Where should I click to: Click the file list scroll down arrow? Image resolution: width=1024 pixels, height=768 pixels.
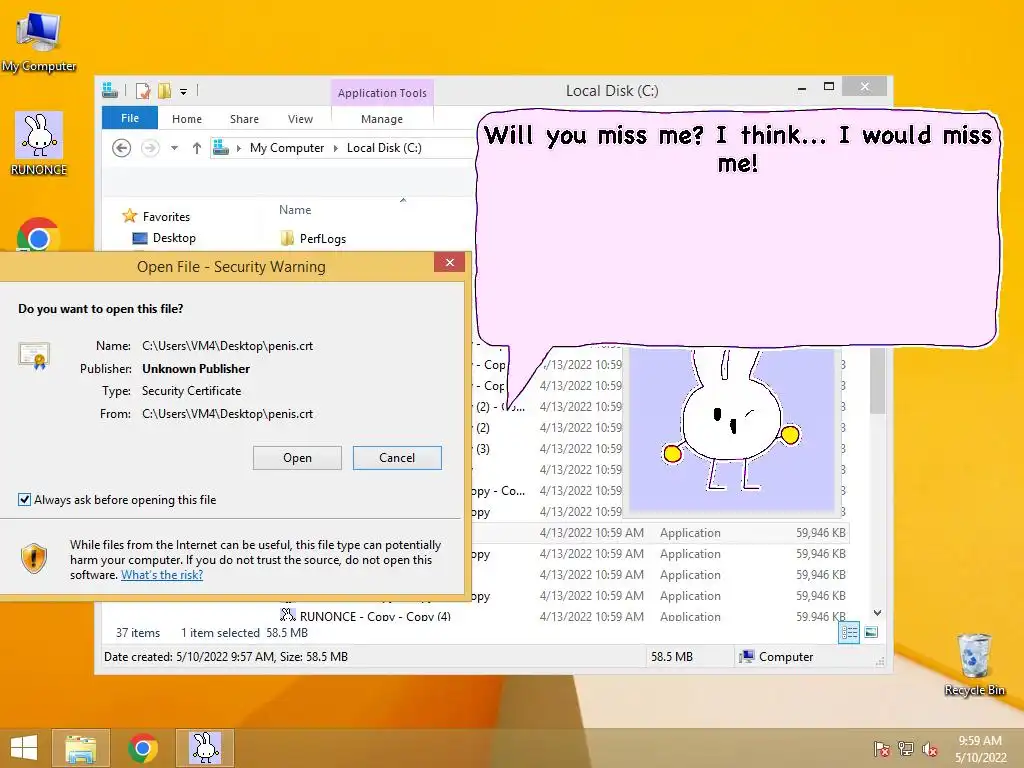point(877,613)
